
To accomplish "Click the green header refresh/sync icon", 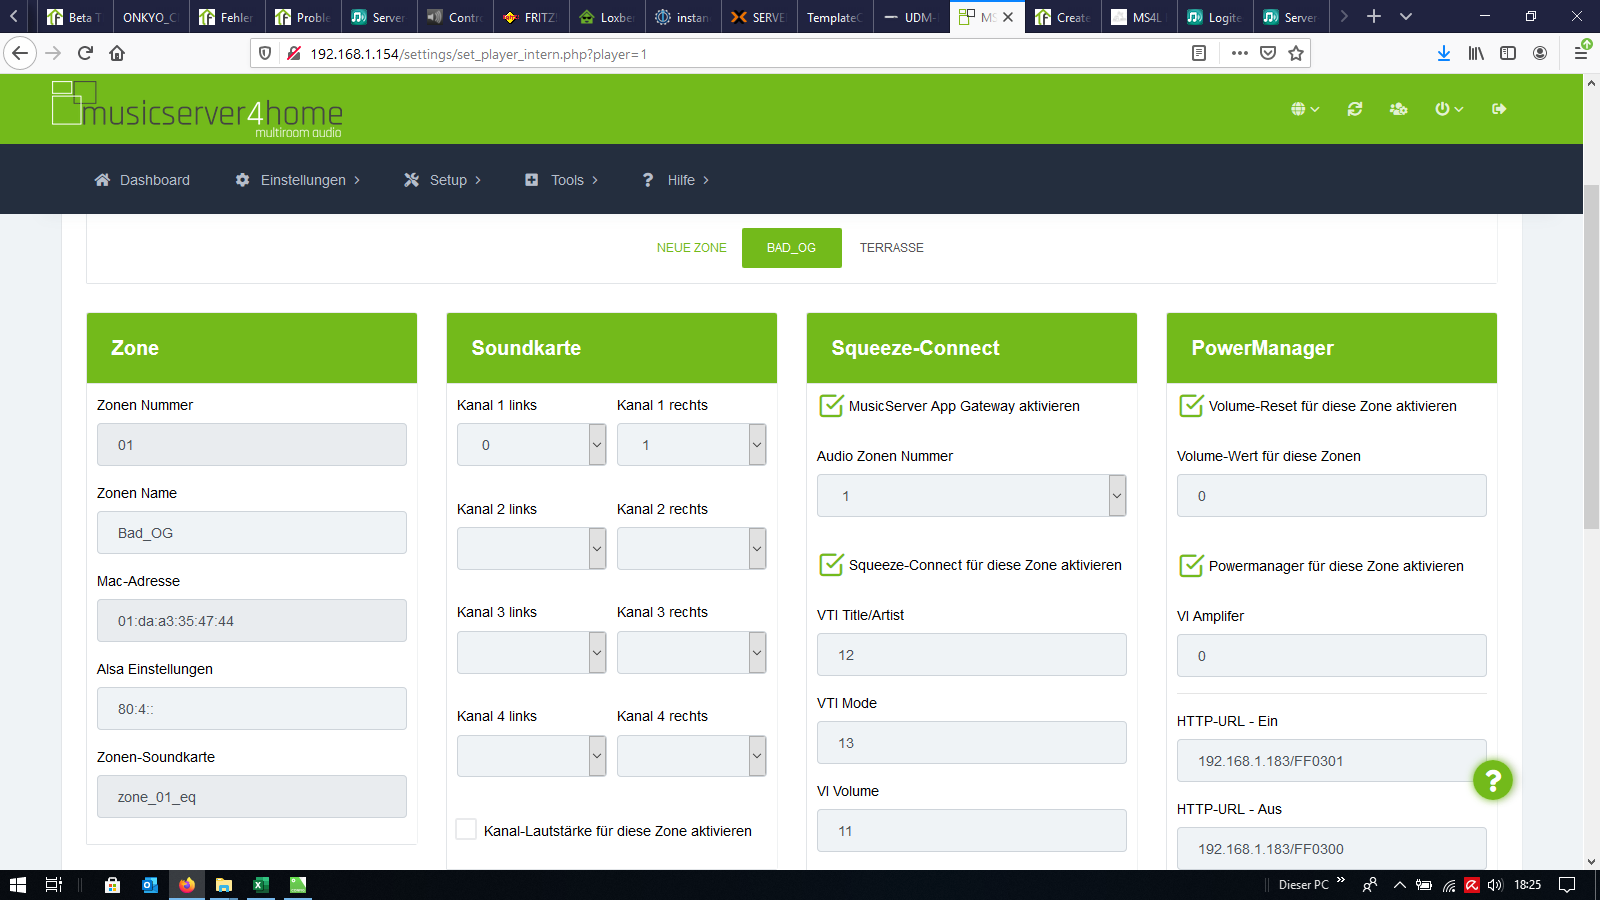I will coord(1355,109).
